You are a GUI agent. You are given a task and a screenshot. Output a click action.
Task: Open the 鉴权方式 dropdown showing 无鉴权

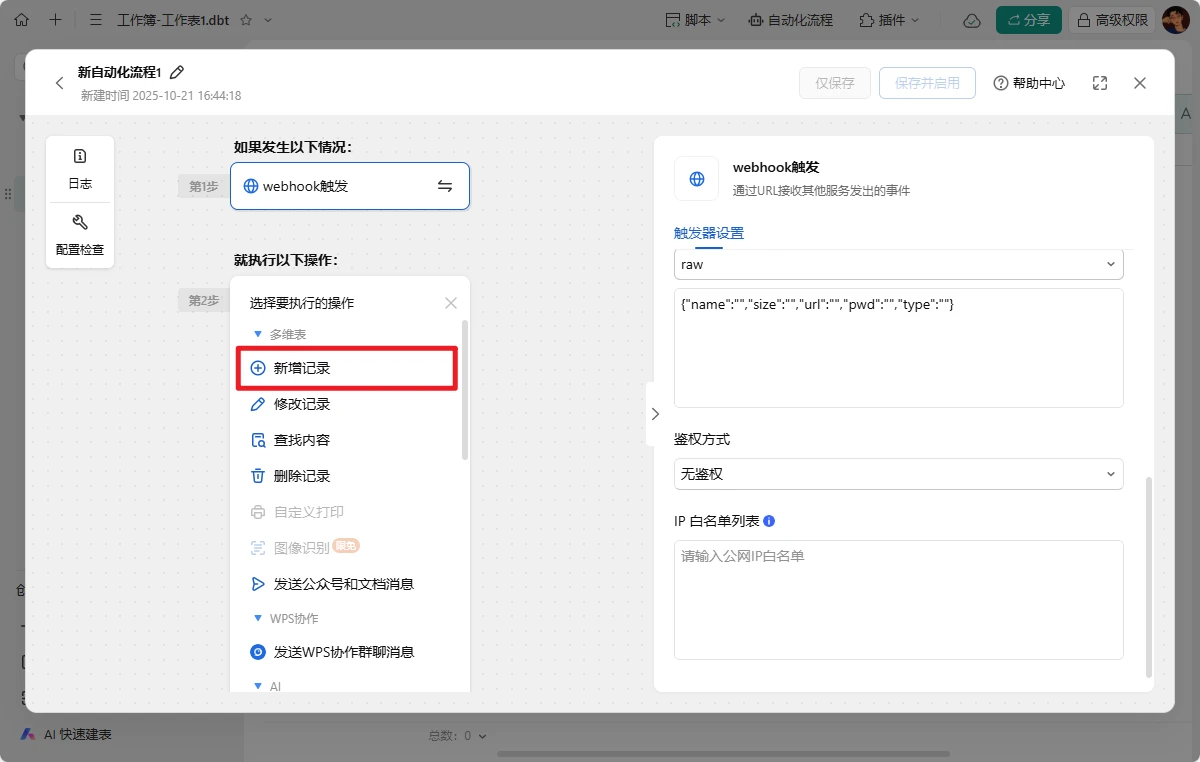click(x=898, y=474)
